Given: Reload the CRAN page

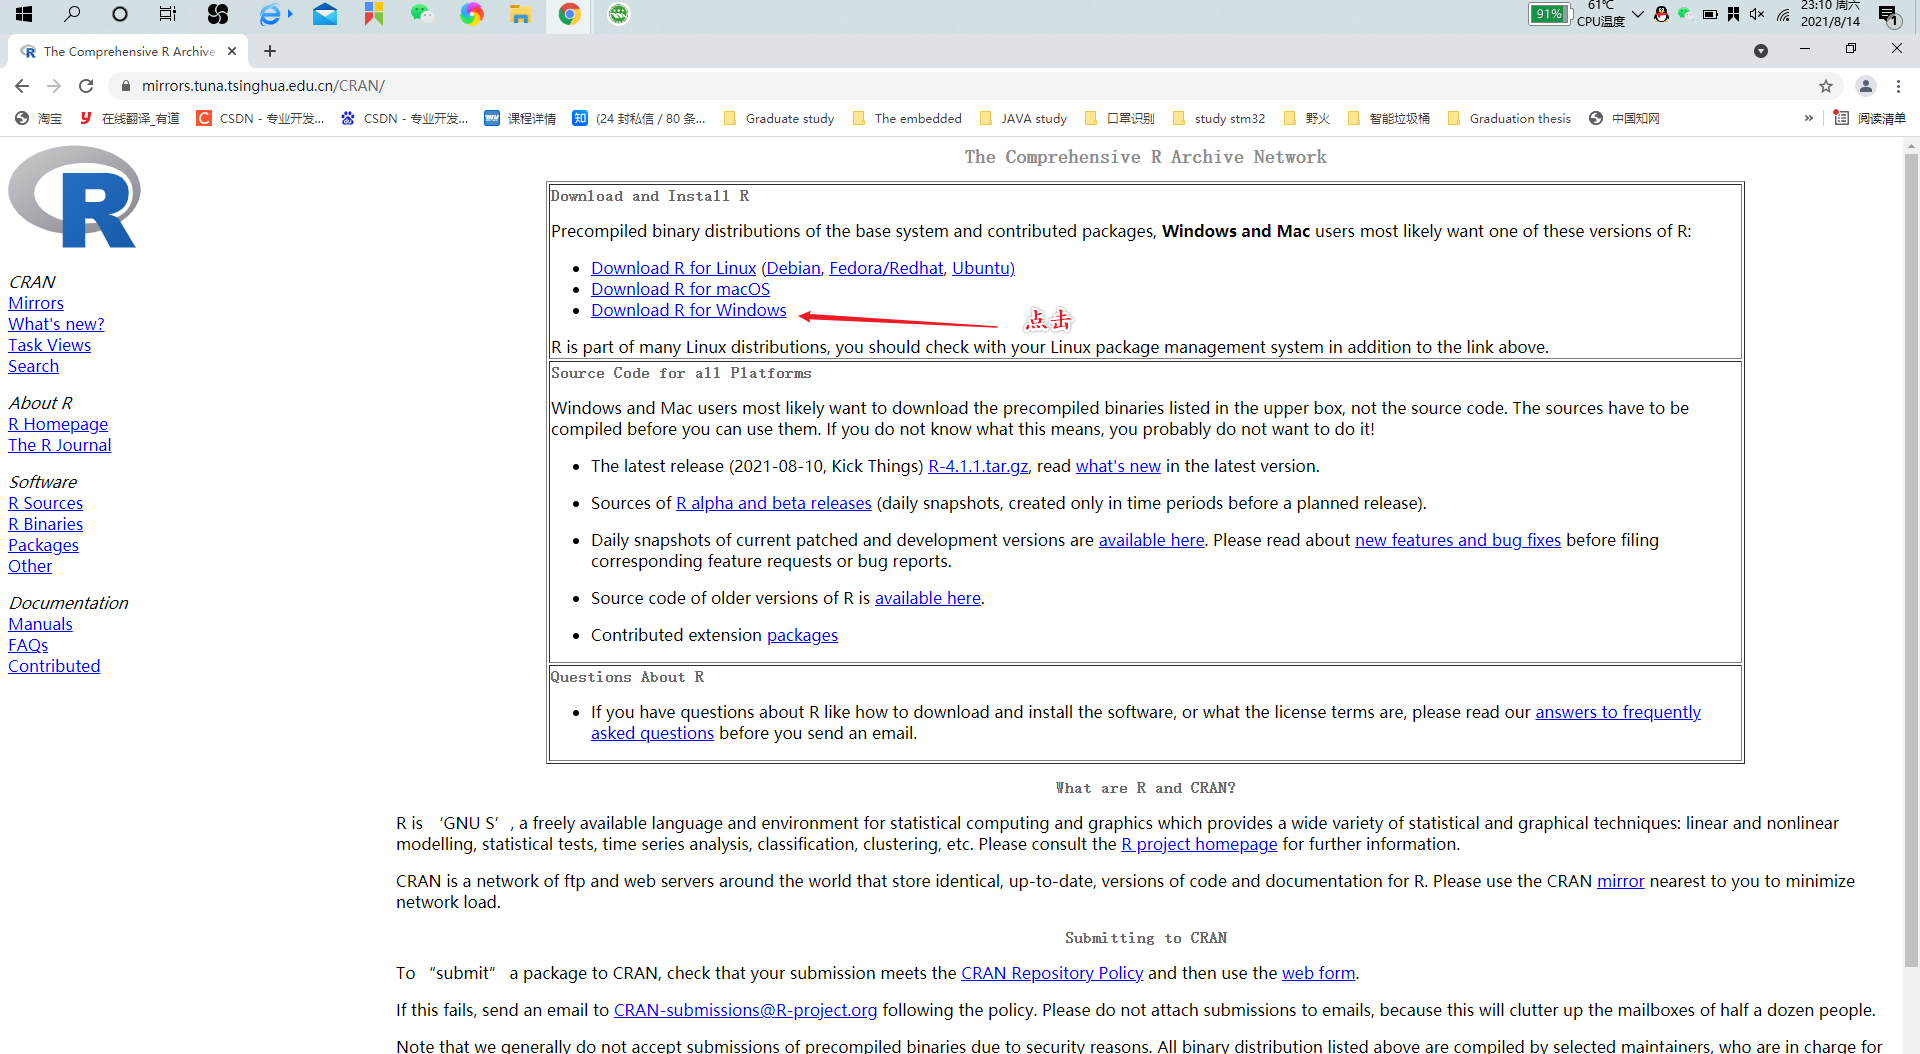Looking at the screenshot, I should pyautogui.click(x=86, y=86).
